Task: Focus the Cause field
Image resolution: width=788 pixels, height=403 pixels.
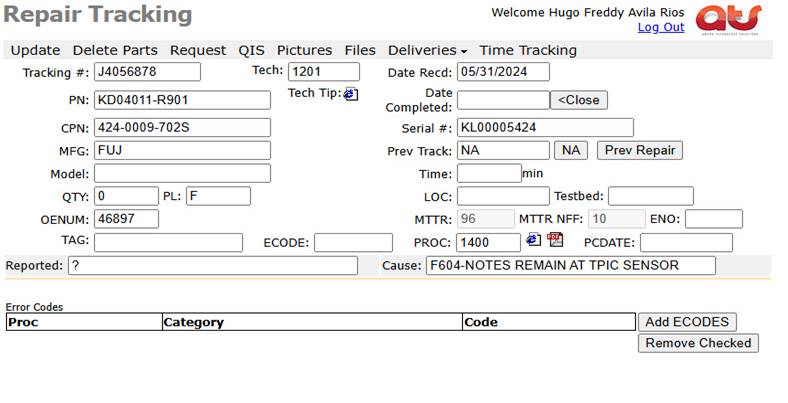Action: (571, 265)
